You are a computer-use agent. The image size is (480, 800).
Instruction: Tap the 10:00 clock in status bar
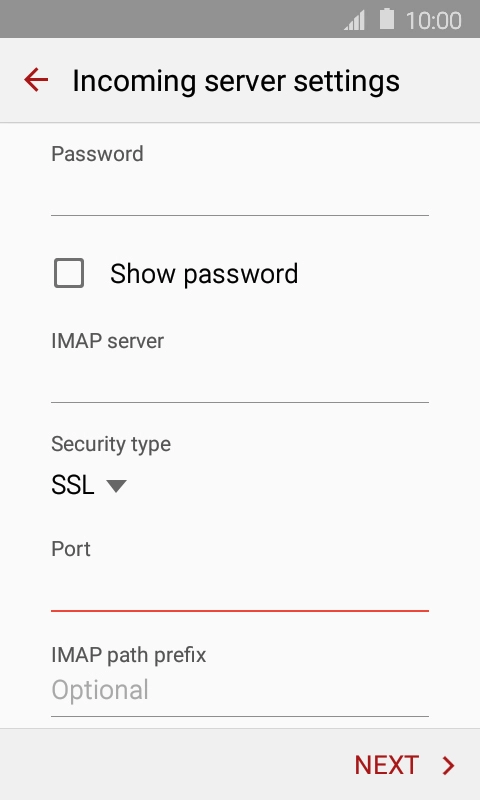pos(434,21)
